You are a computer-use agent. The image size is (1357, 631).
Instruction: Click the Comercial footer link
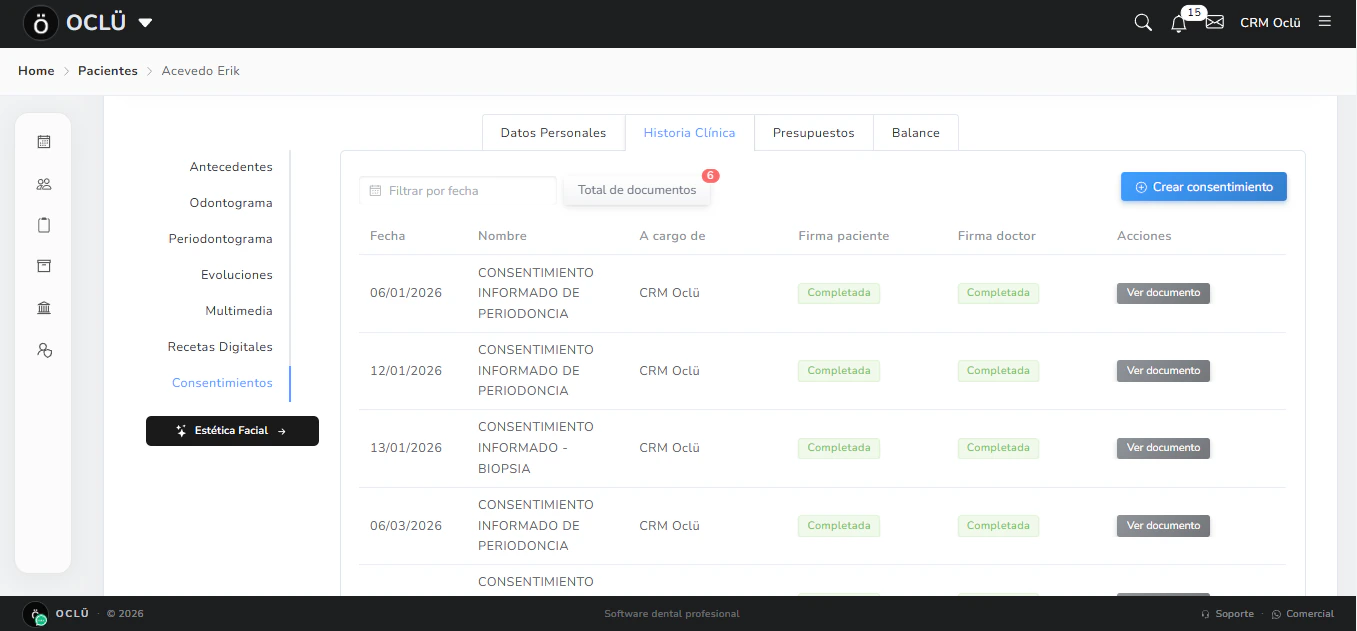coord(1302,614)
